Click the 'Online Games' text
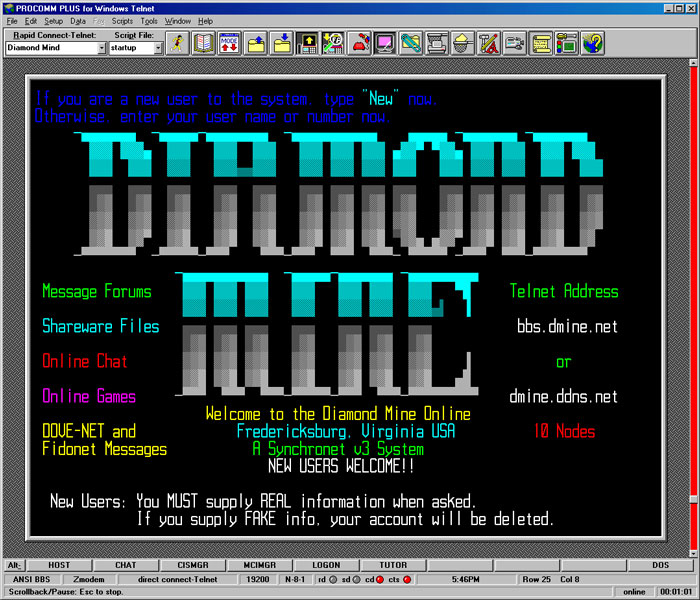The height and width of the screenshot is (600, 700). tap(89, 396)
